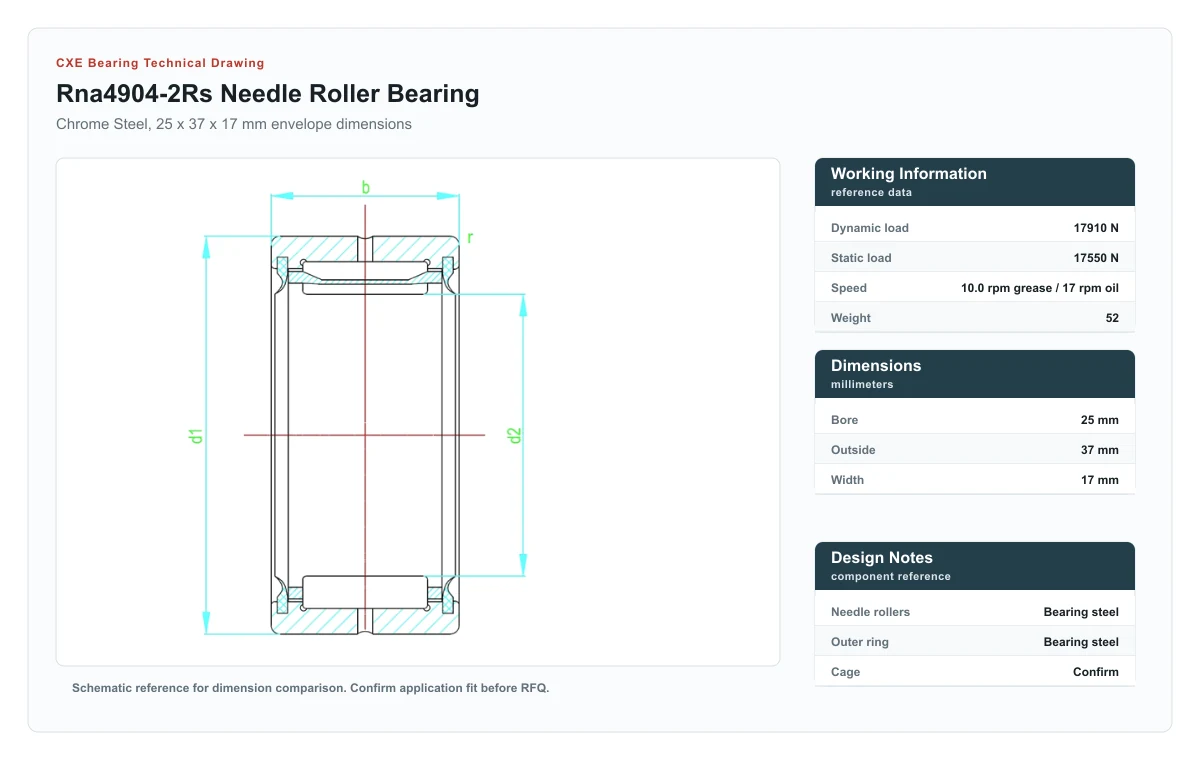The image size is (1200, 760).
Task: Click the schematic reference caption below drawing
Action: (311, 688)
